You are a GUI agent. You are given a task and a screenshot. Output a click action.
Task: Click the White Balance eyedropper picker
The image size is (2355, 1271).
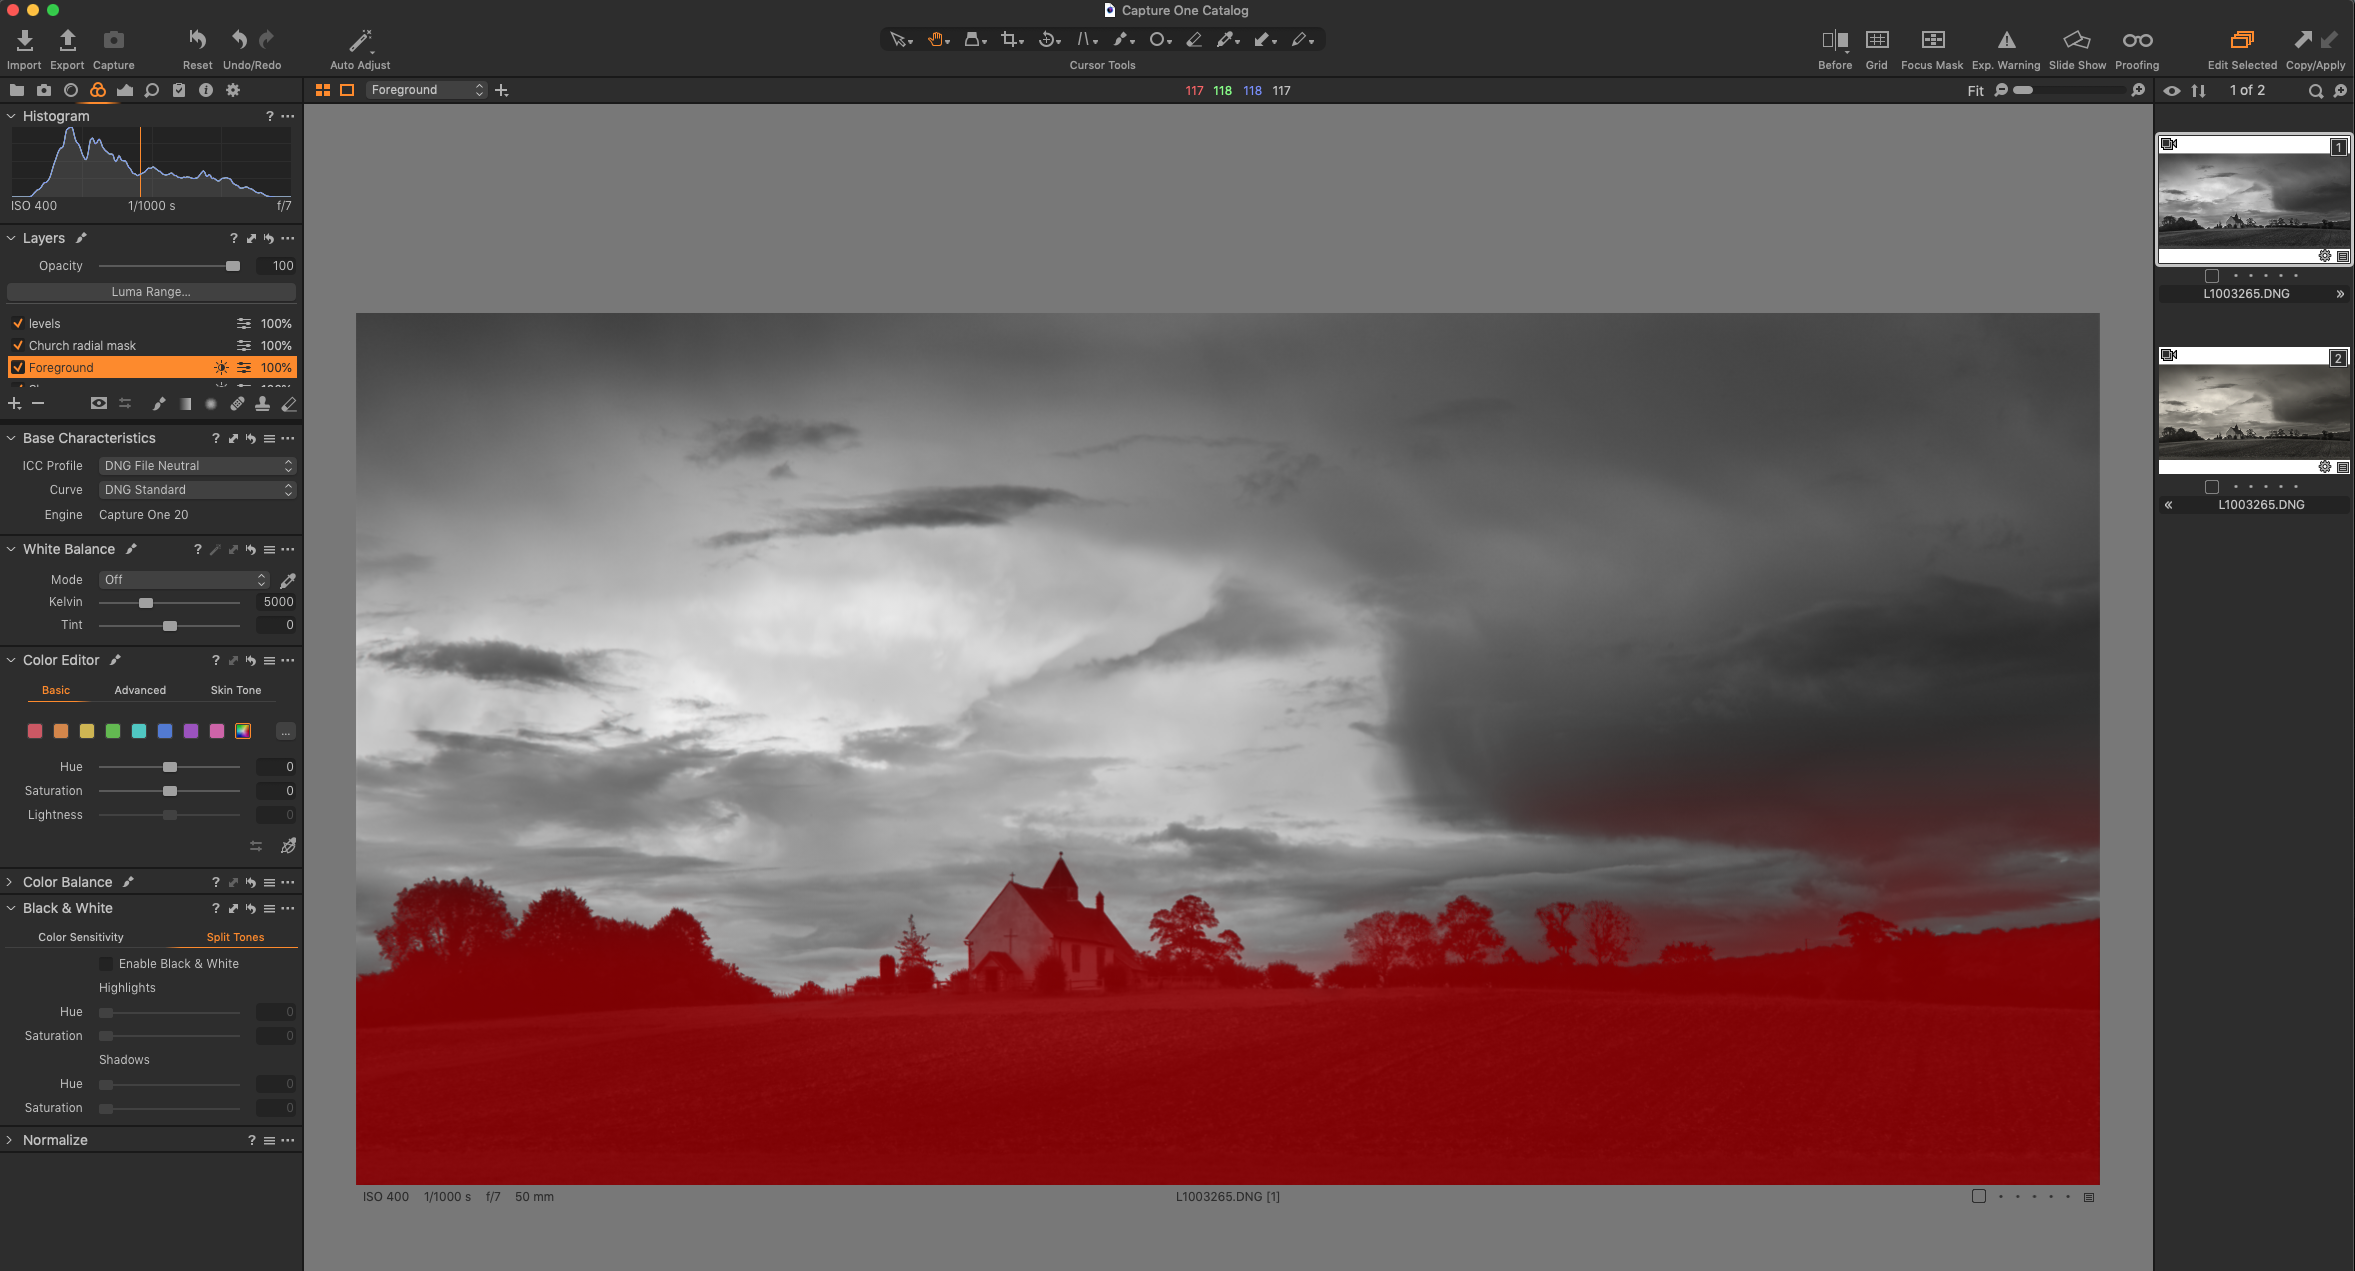[x=288, y=580]
